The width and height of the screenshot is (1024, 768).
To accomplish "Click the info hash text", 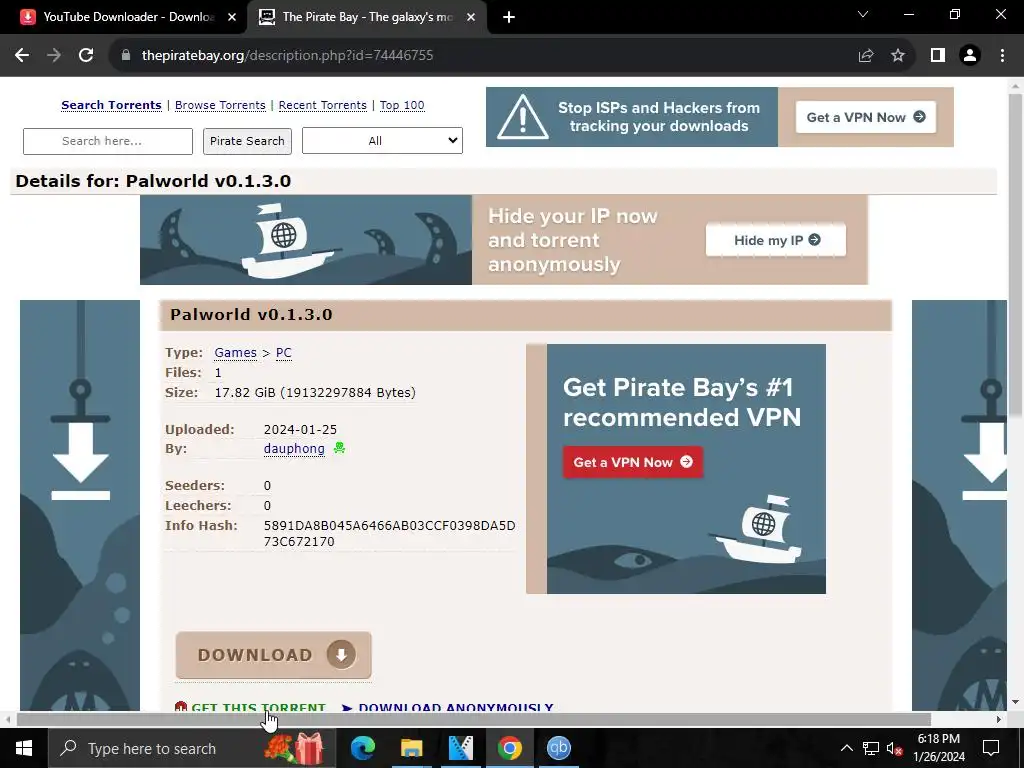I will pos(389,534).
